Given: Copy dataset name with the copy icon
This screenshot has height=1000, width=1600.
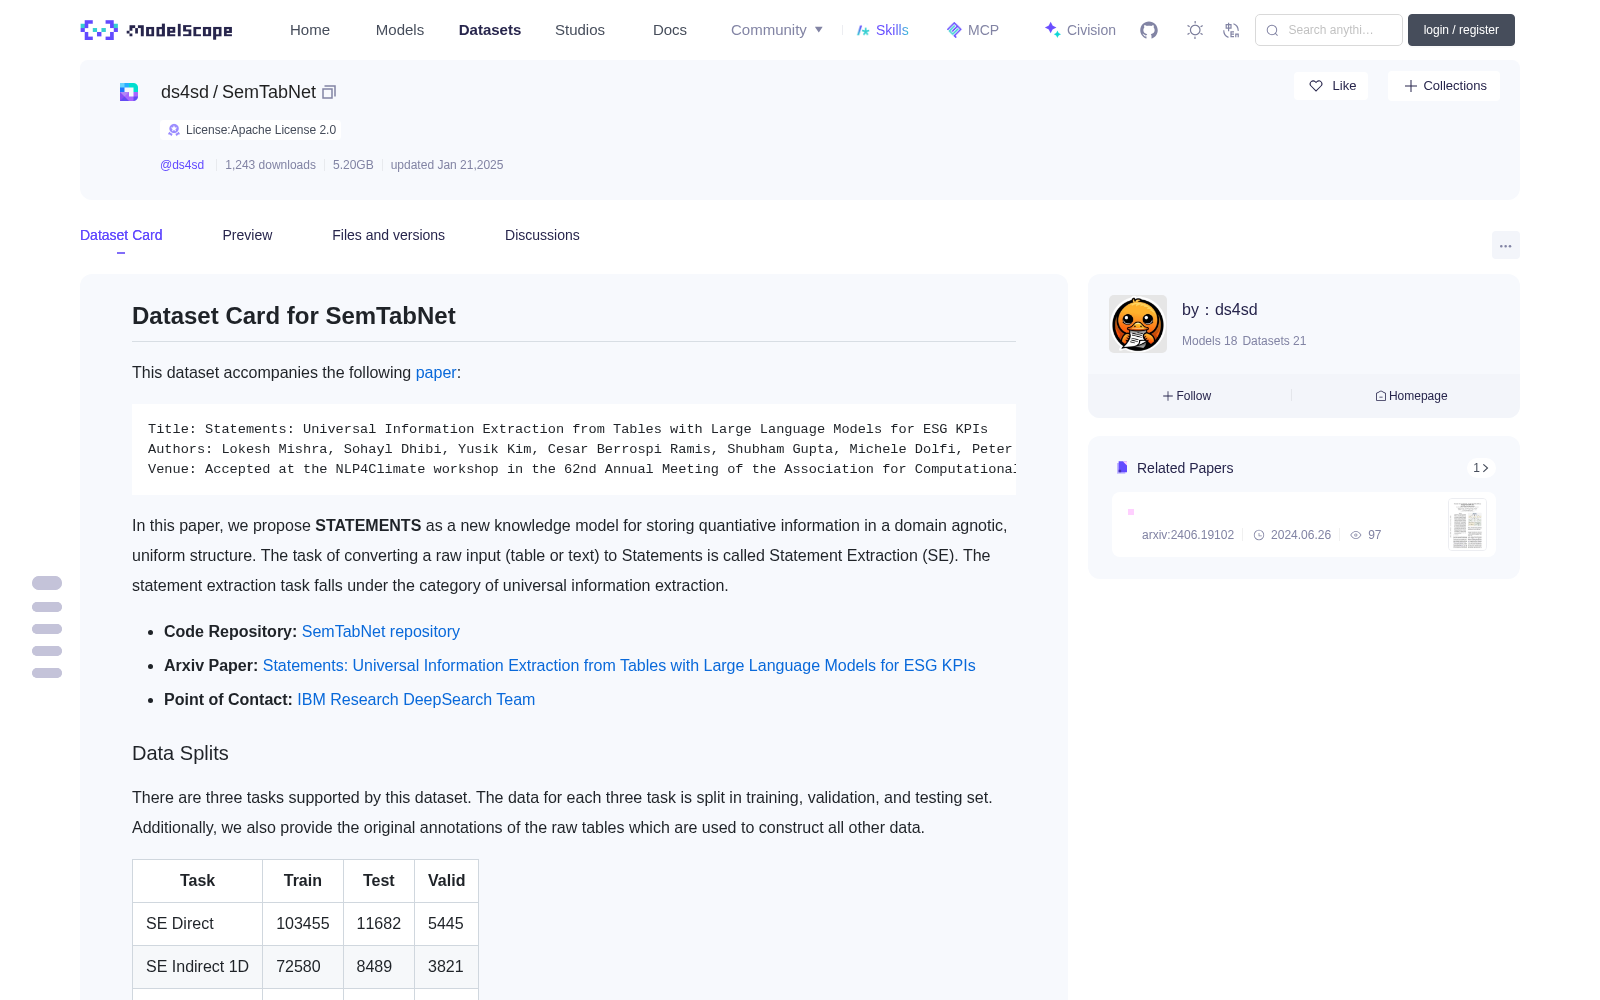Looking at the screenshot, I should [x=329, y=92].
